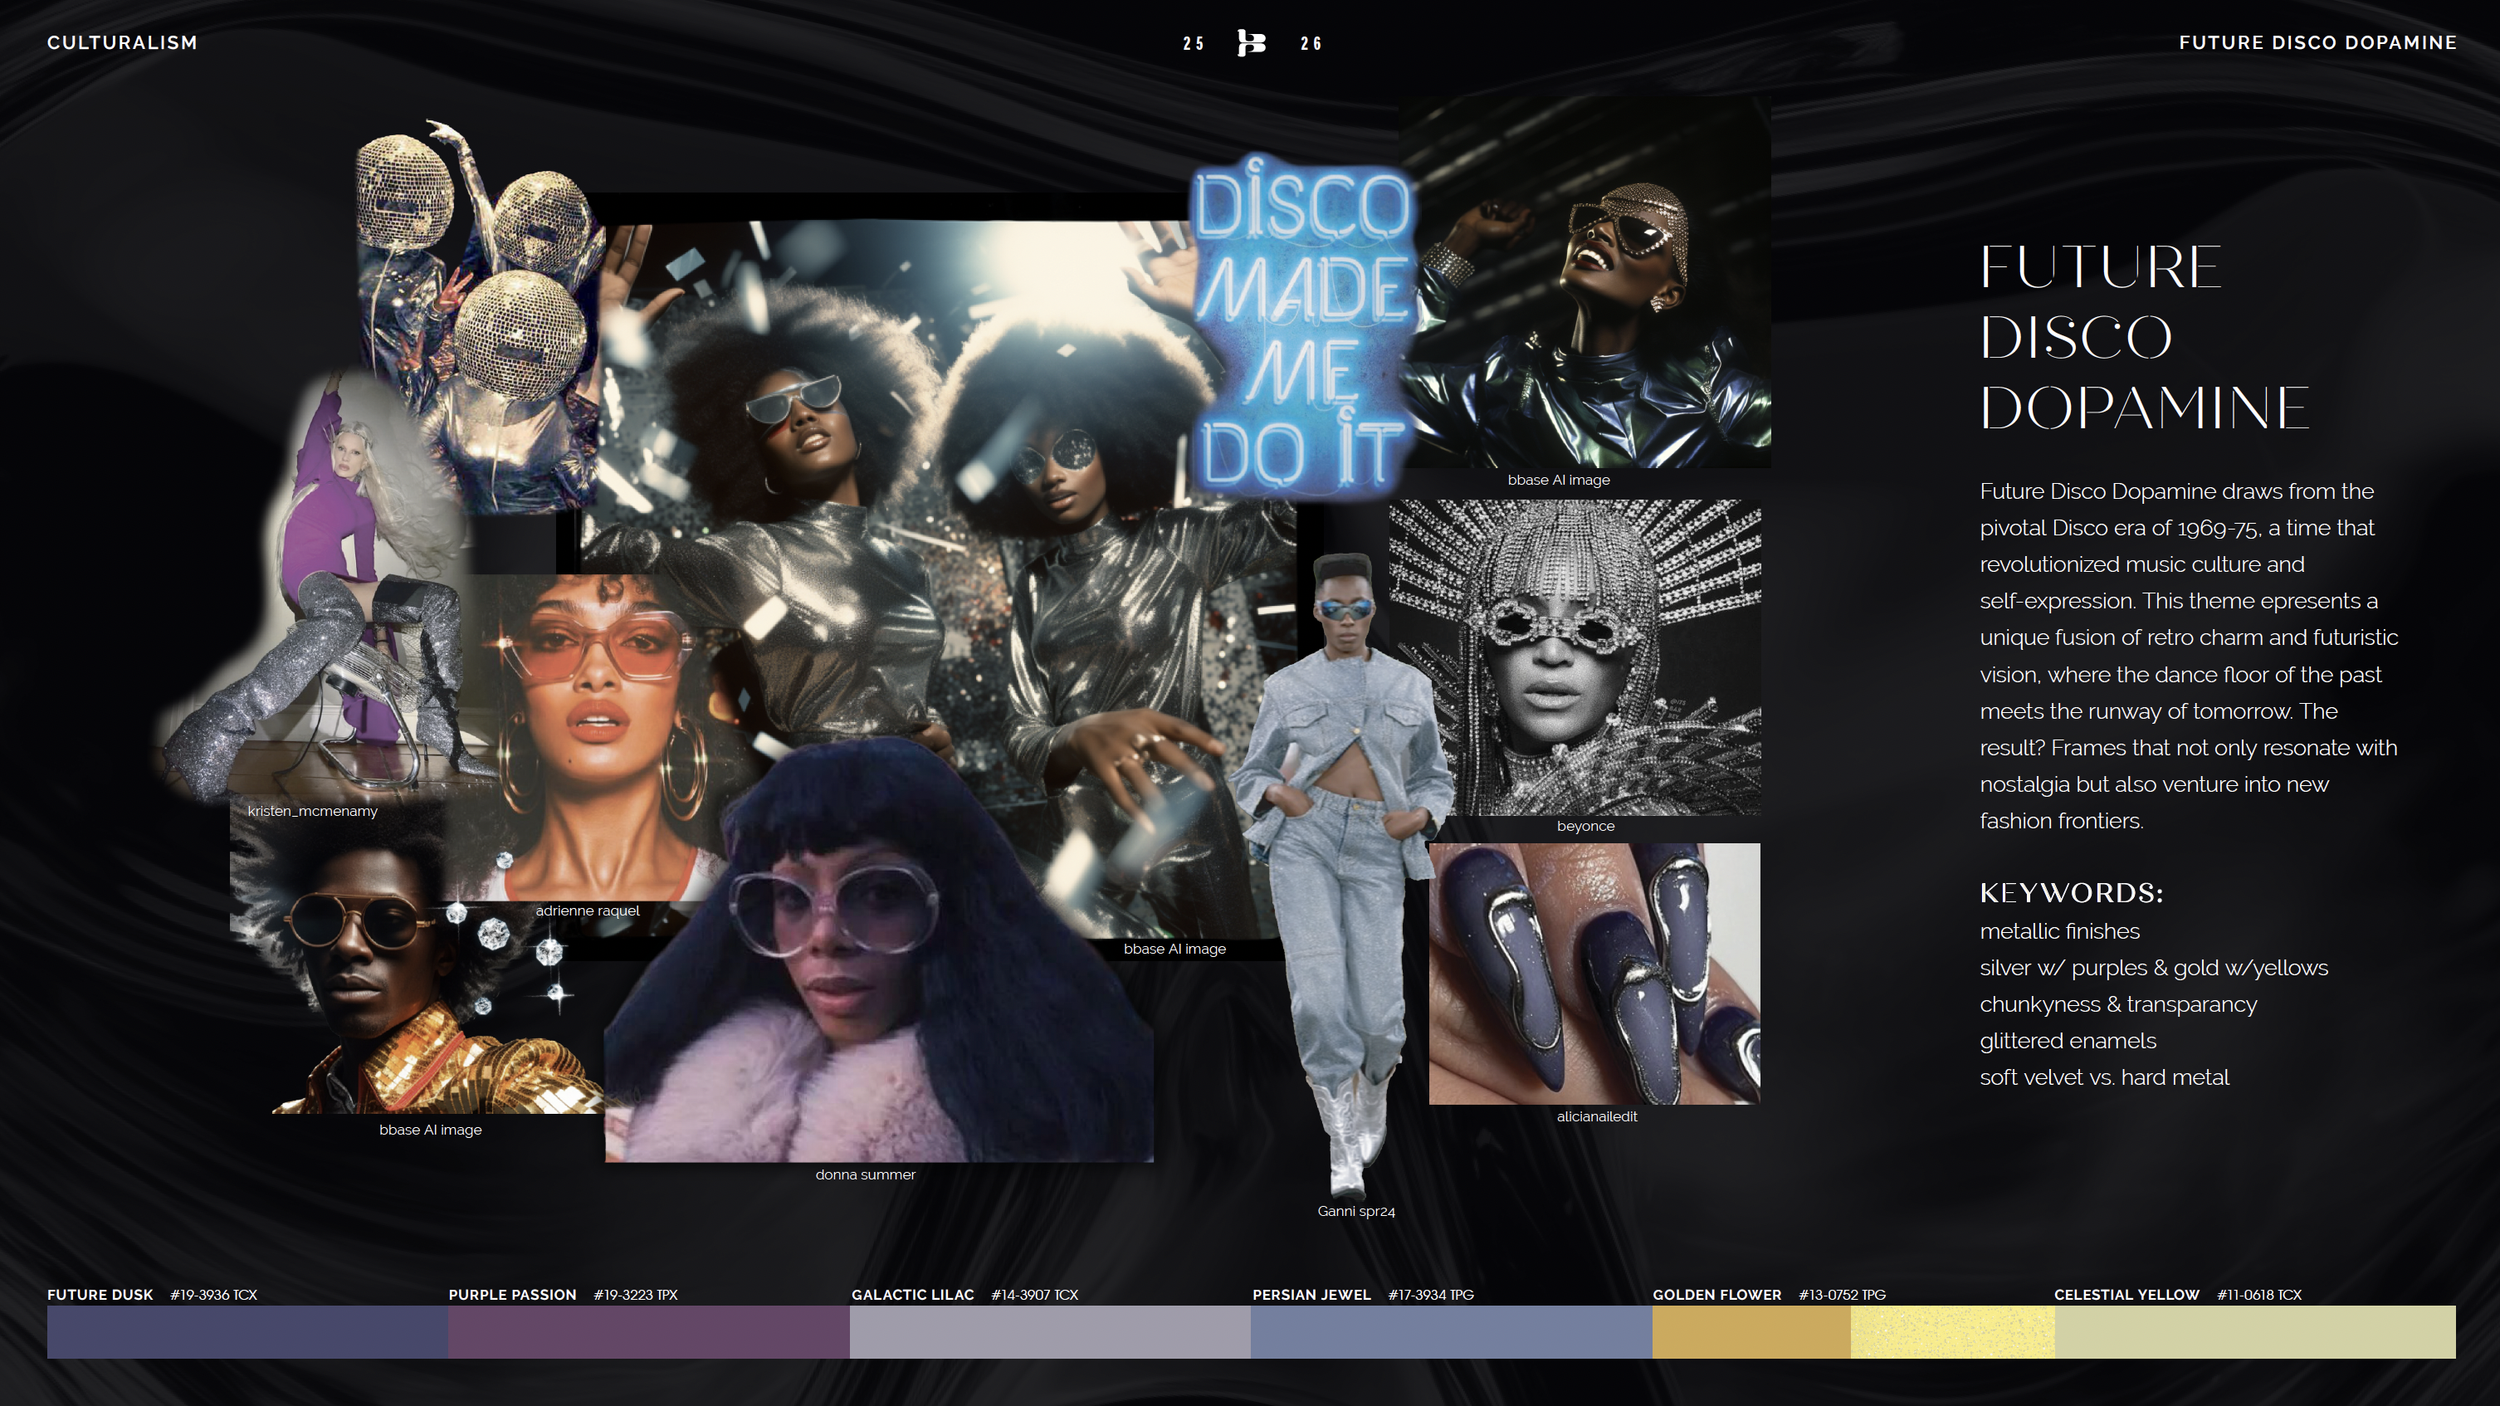Click the PURPLE PASSION #19-3223 TPX label
2500x1406 pixels.
[x=563, y=1294]
